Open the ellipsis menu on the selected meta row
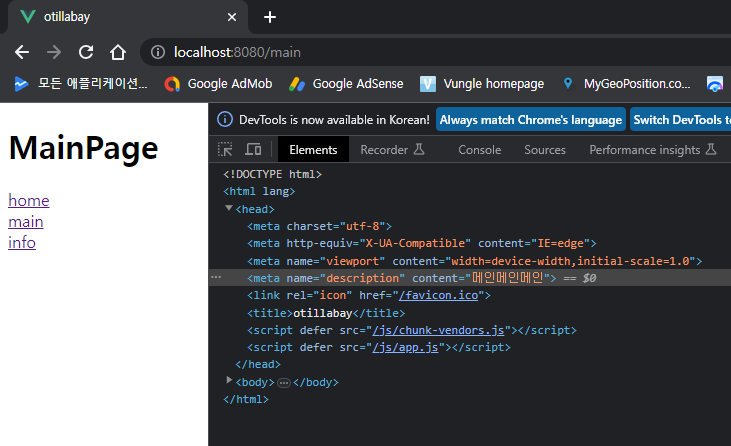Image resolution: width=731 pixels, height=446 pixels. click(x=216, y=277)
